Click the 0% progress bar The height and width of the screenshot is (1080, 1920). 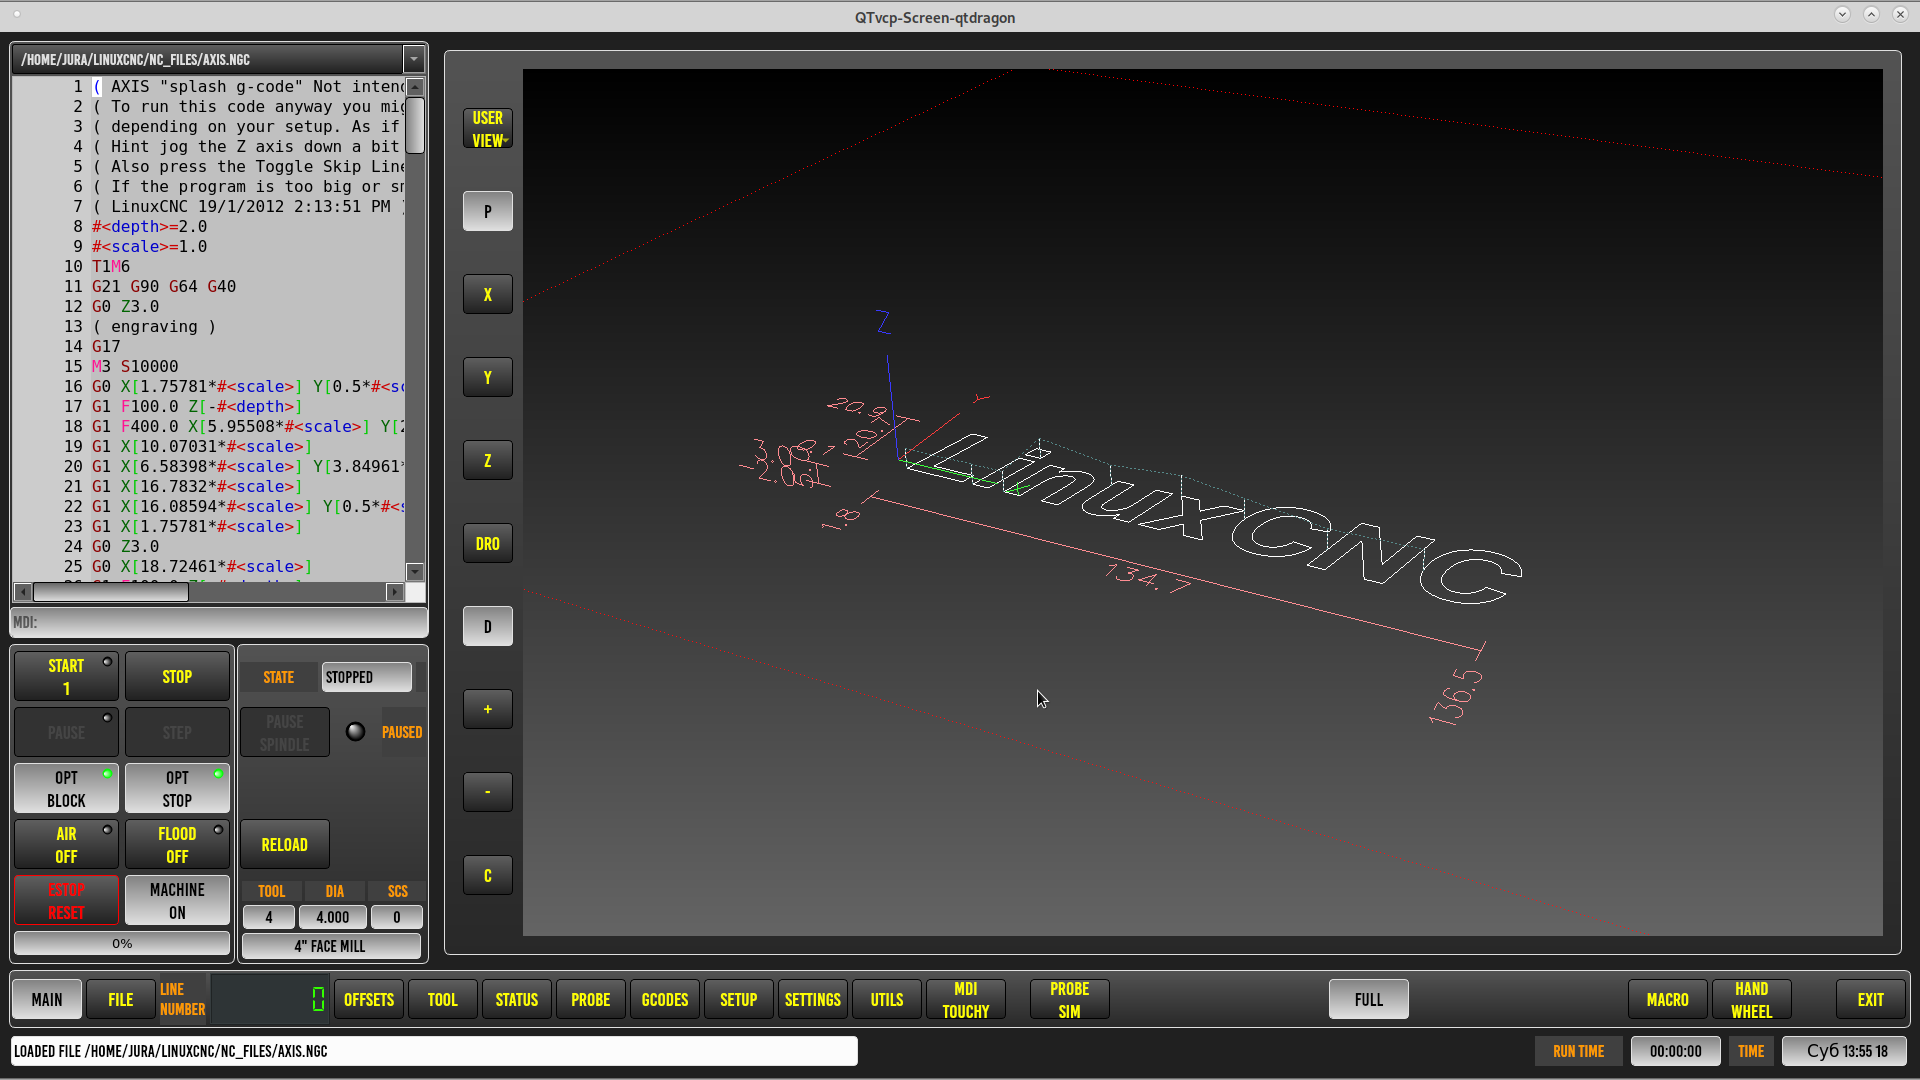(x=122, y=944)
